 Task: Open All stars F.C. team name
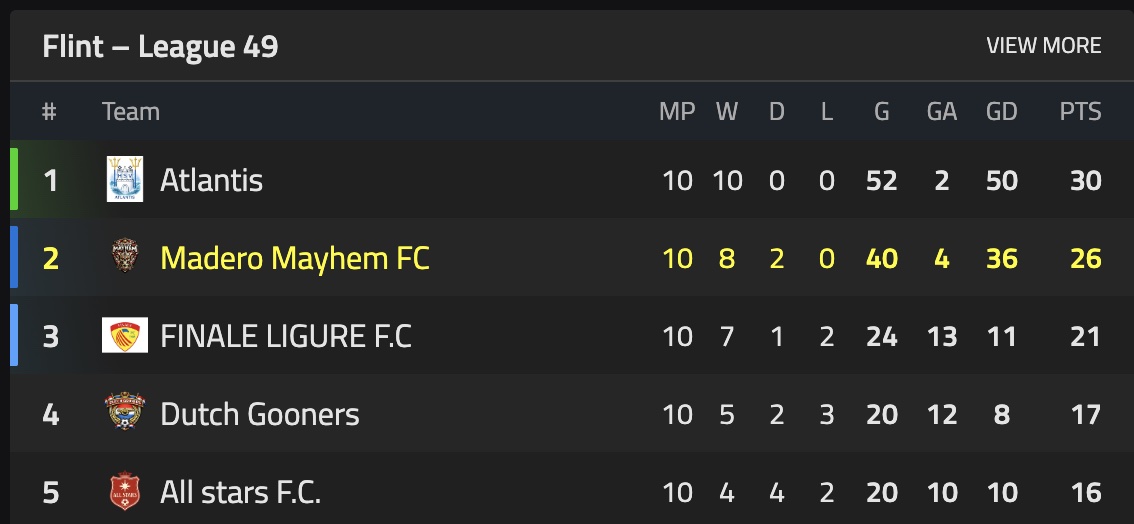(240, 492)
